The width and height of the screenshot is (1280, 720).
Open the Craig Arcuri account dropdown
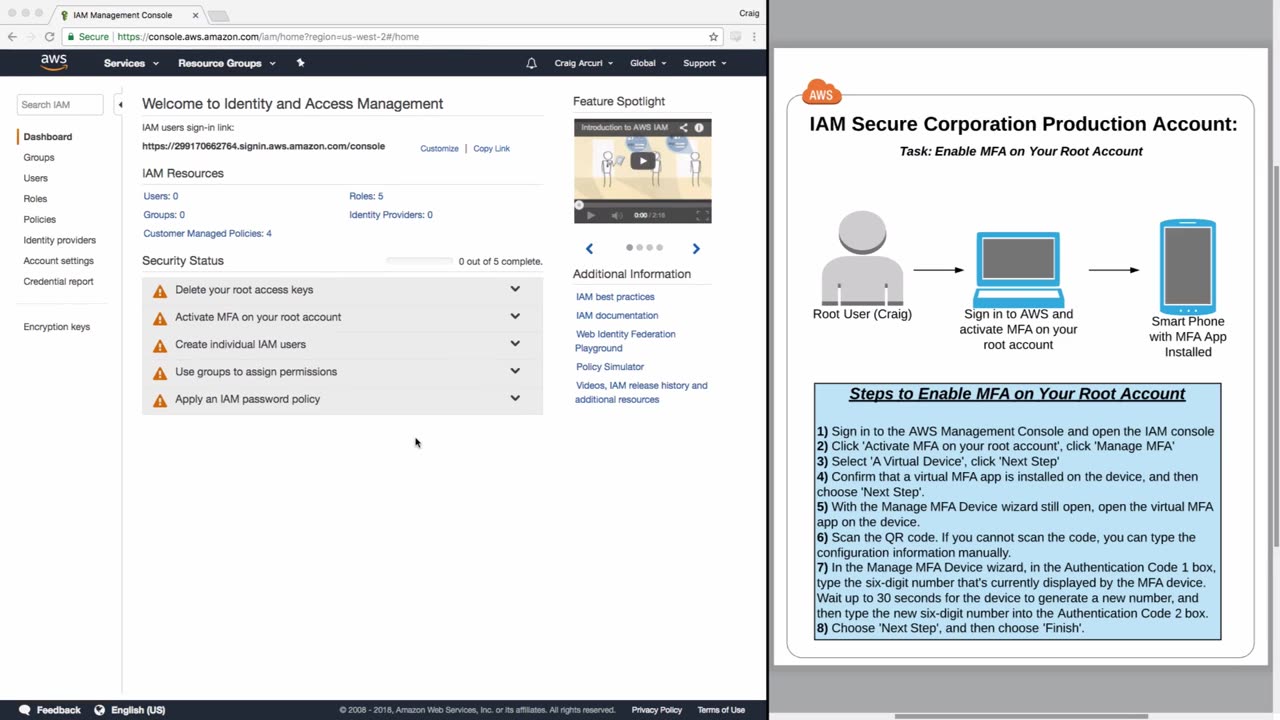(584, 63)
